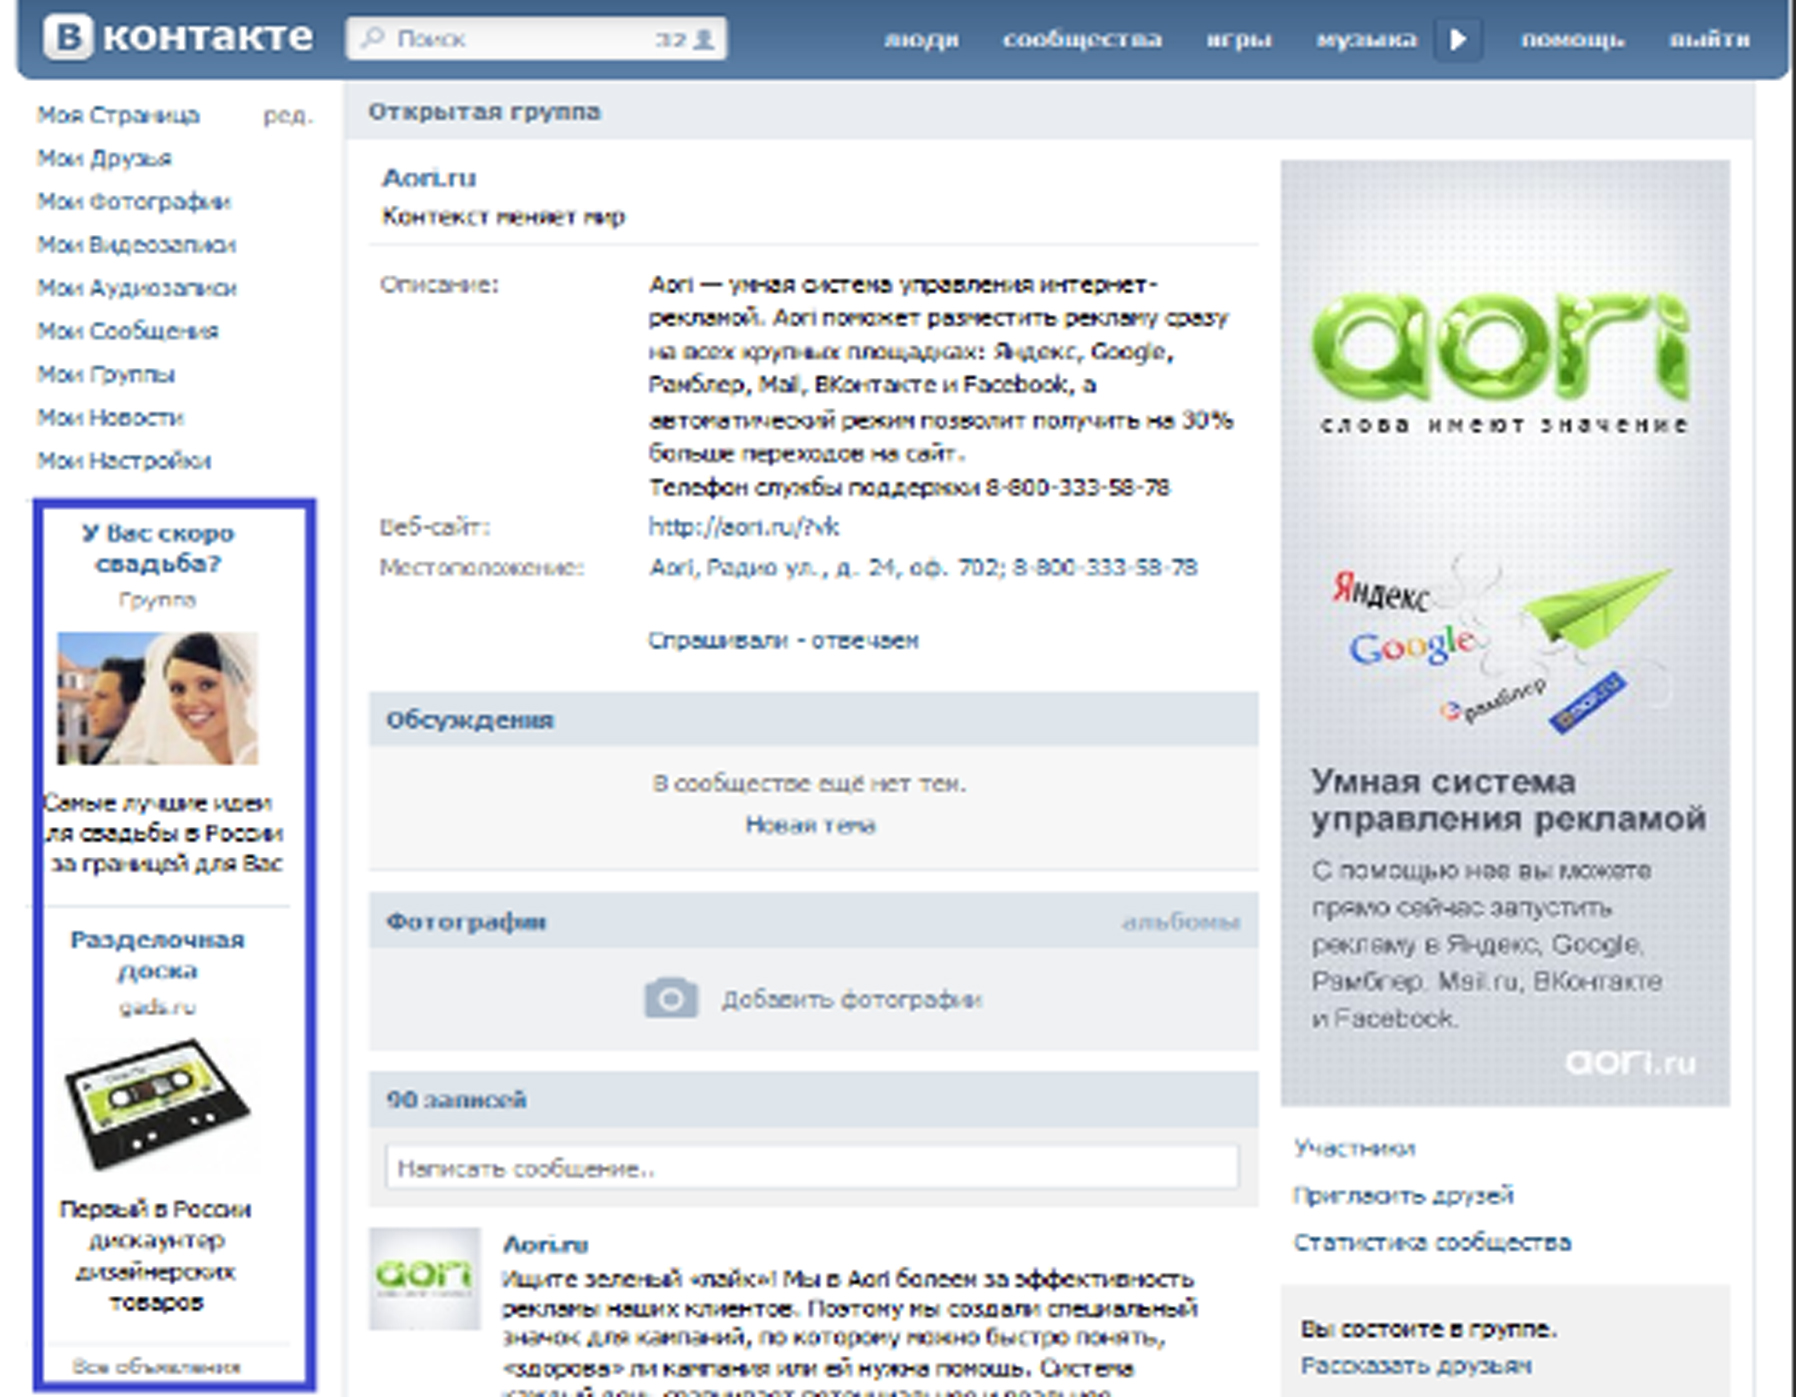Click Пригласить друзей link

pos(1402,1195)
